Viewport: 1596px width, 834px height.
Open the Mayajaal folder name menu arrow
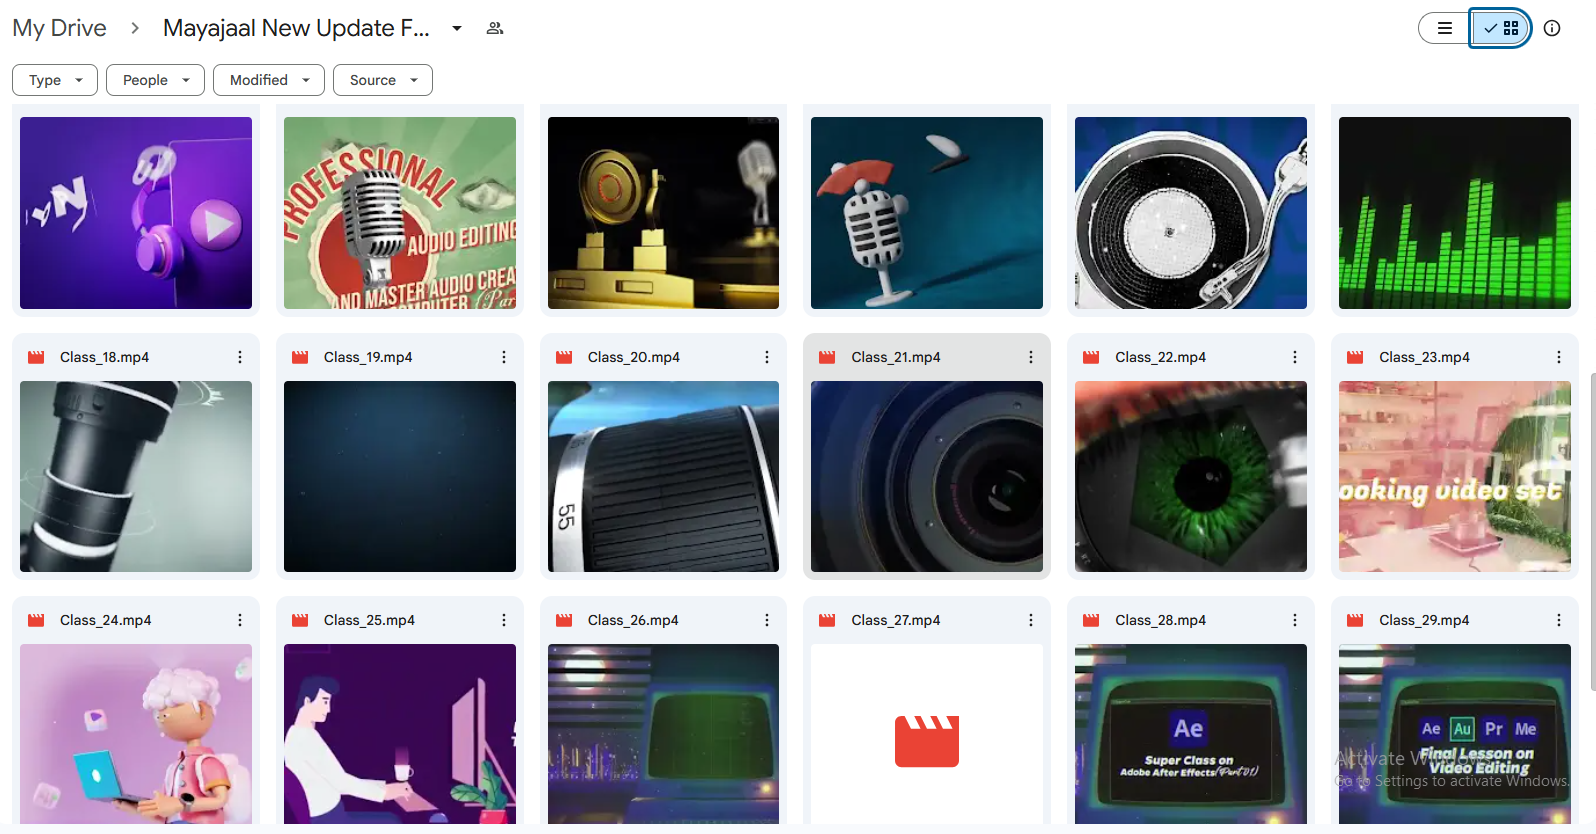(457, 28)
